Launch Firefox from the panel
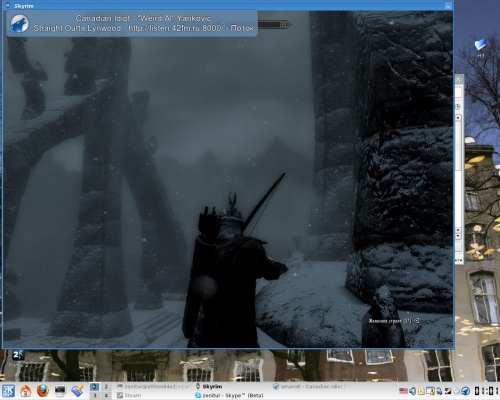Screen dimensions: 500x400 tap(43, 391)
